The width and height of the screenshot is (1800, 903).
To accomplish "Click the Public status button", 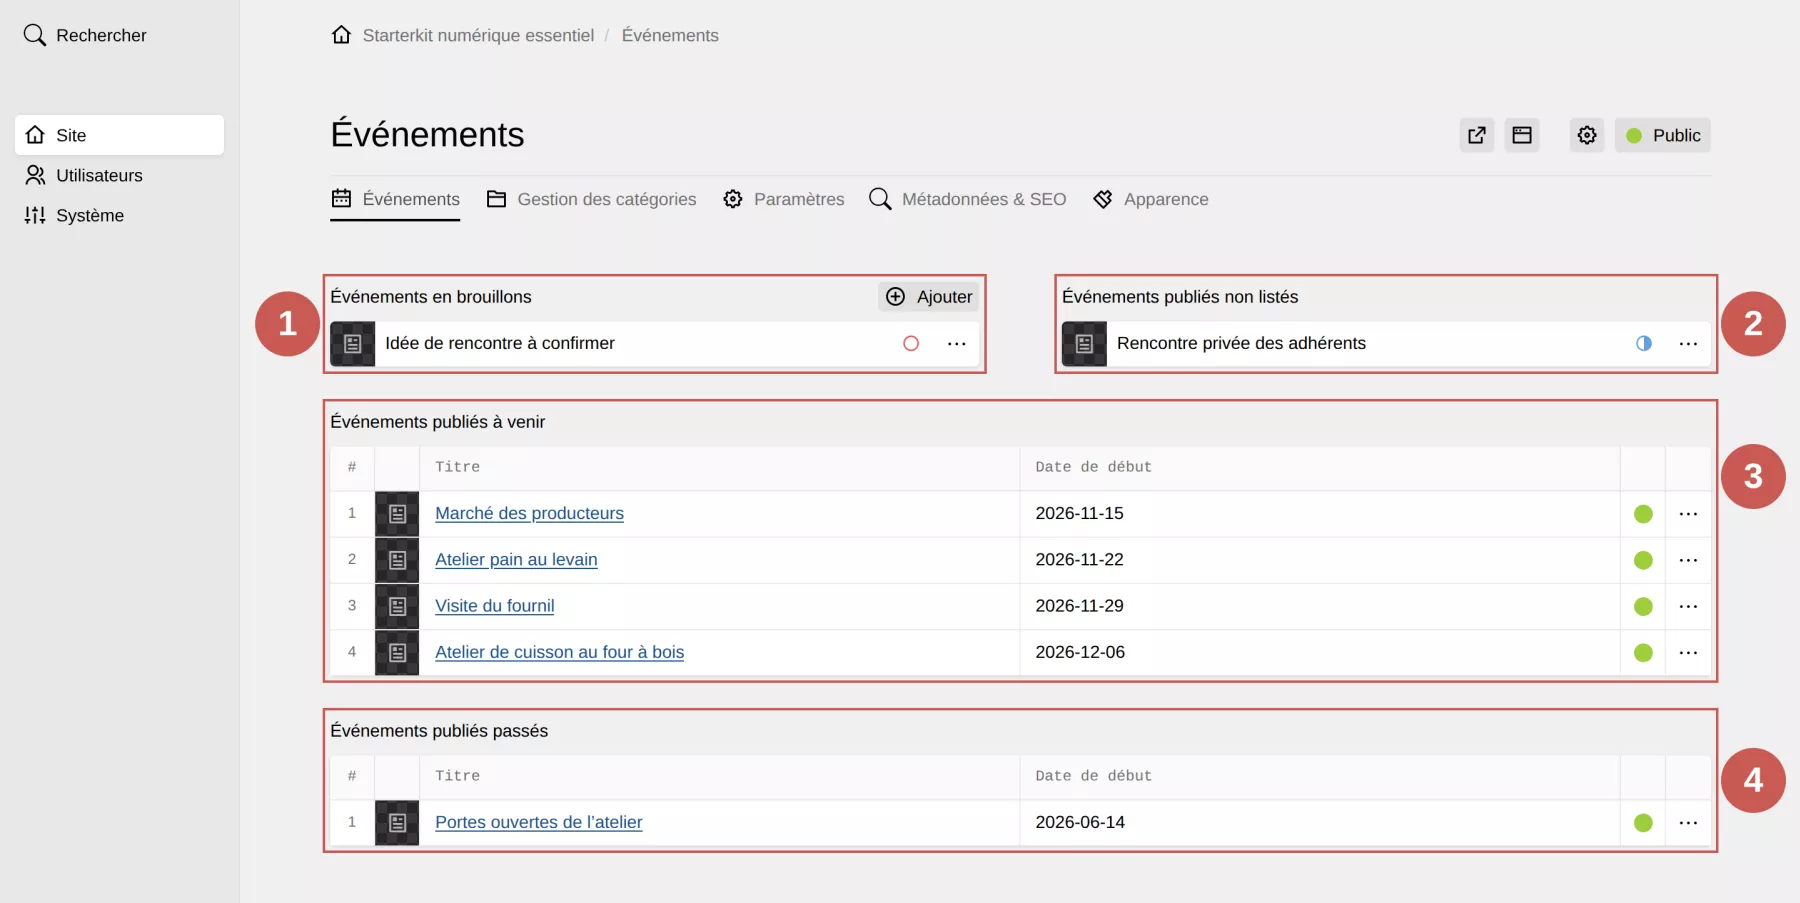I will 1662,135.
